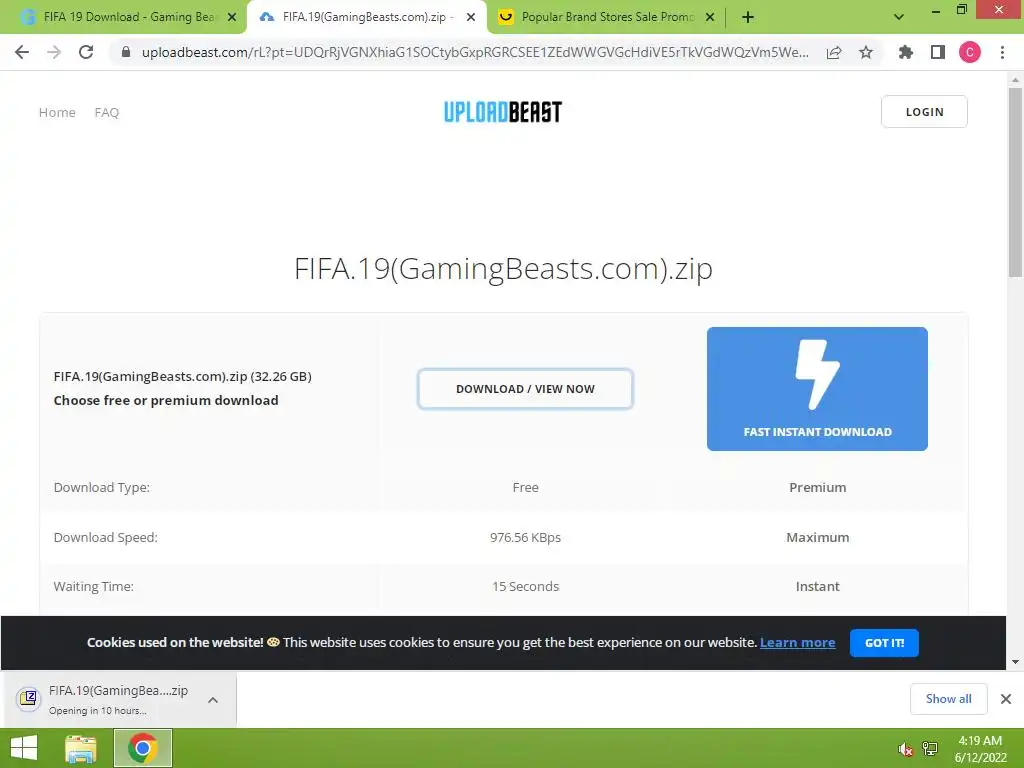Image resolution: width=1024 pixels, height=768 pixels.
Task: Open File Explorer from taskbar
Action: [81, 748]
